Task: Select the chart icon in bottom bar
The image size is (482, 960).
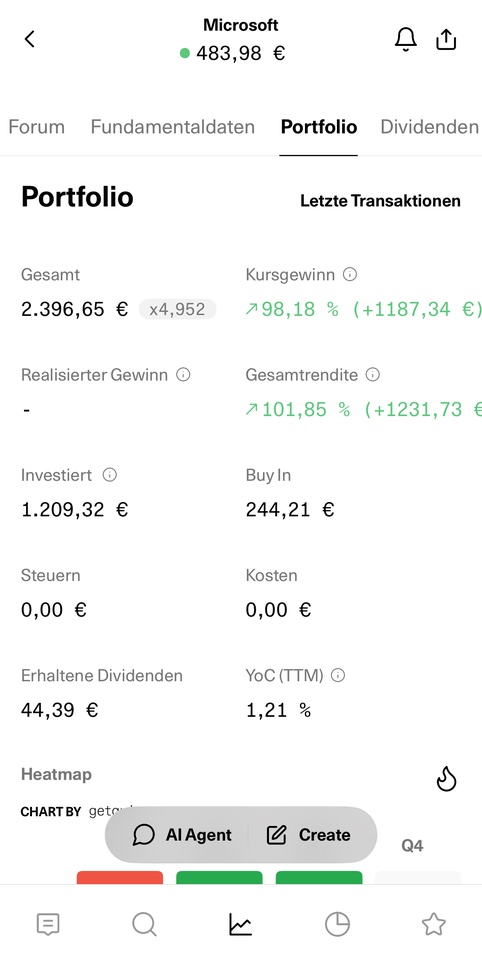Action: (x=241, y=924)
